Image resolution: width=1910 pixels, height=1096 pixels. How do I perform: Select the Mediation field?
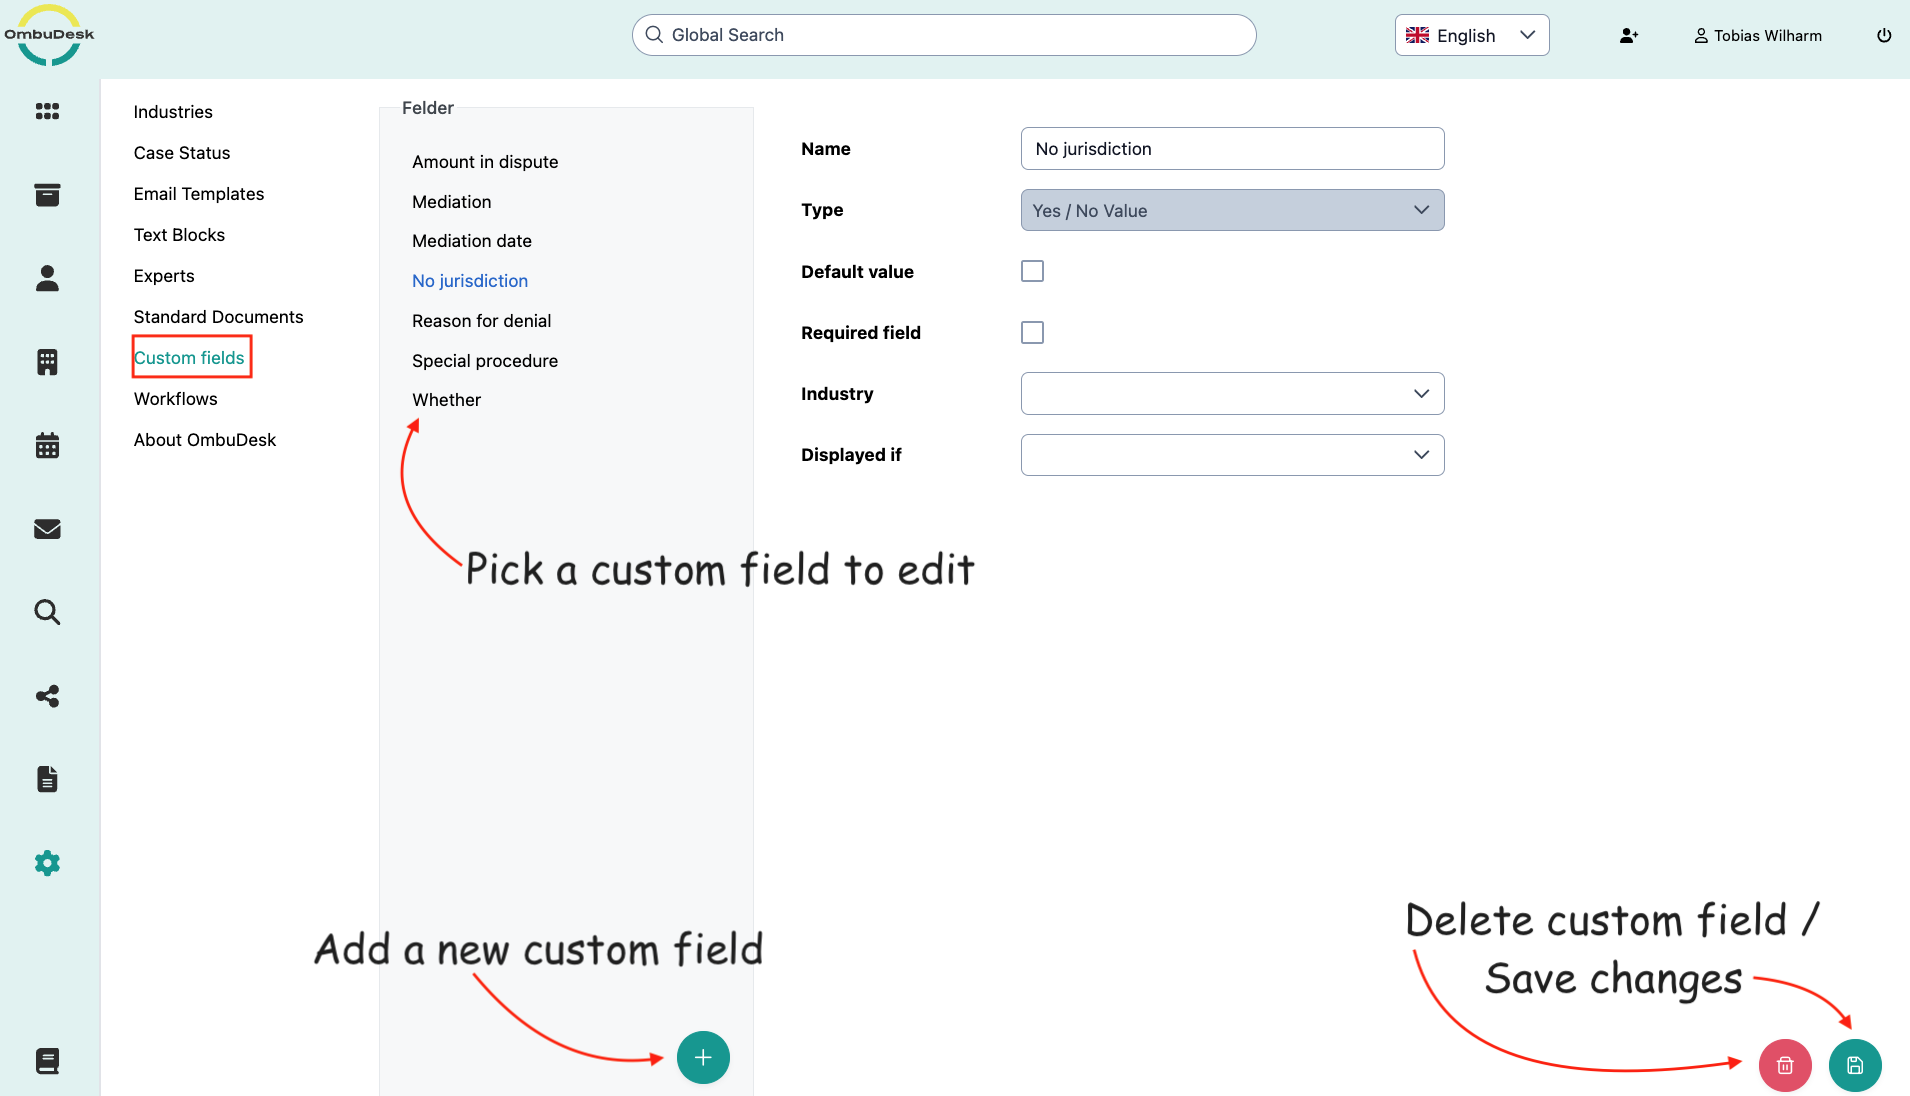coord(452,202)
